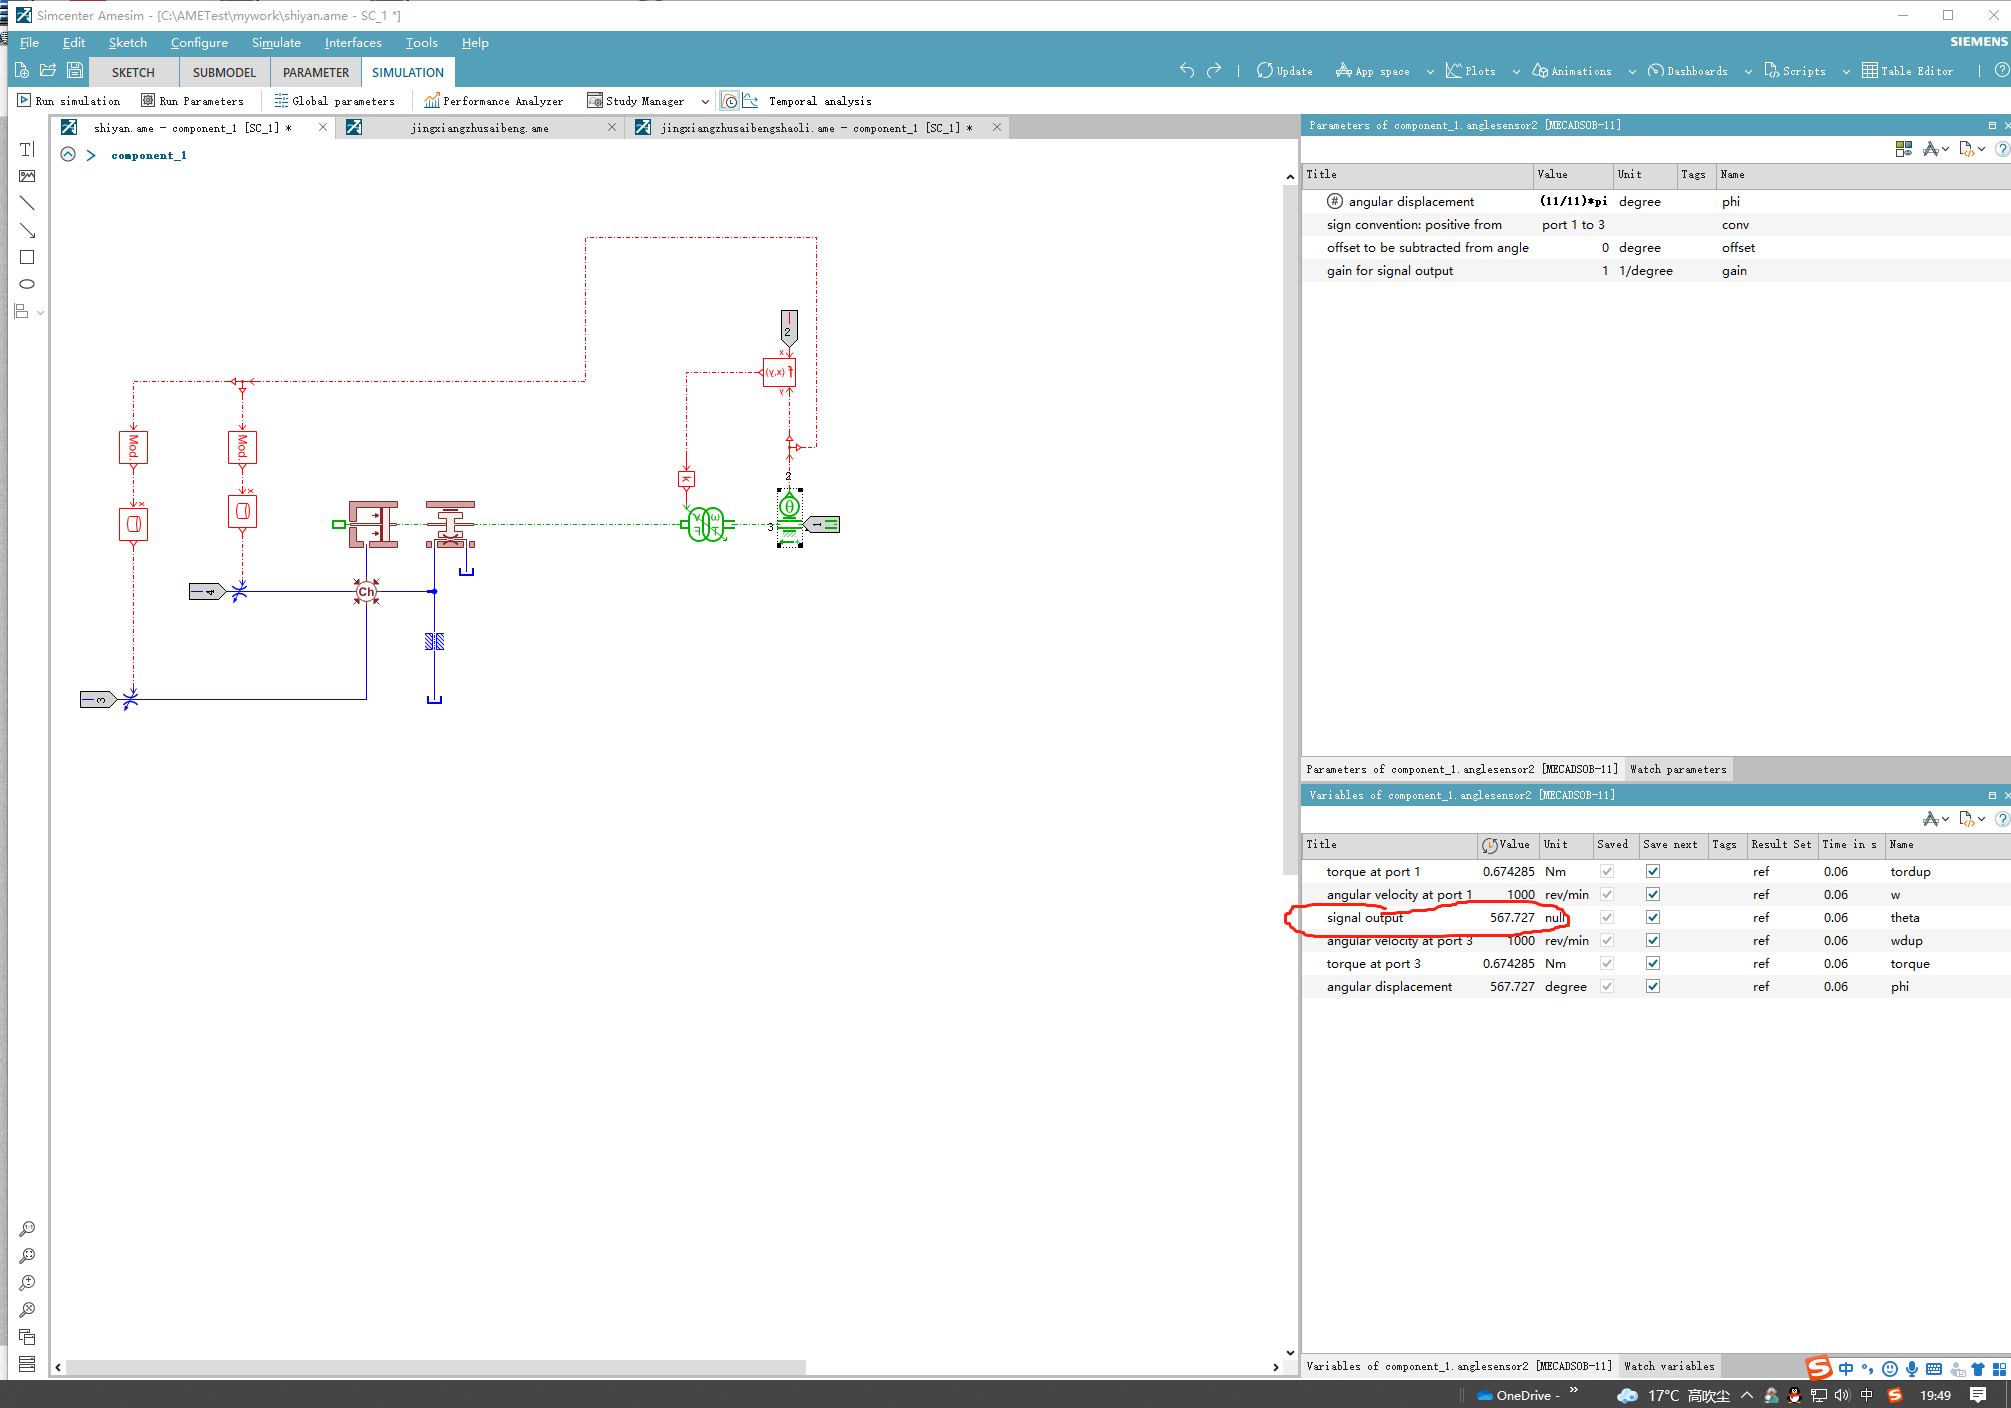Click Saved checkbox for signal output
2011x1408 pixels.
tap(1607, 917)
